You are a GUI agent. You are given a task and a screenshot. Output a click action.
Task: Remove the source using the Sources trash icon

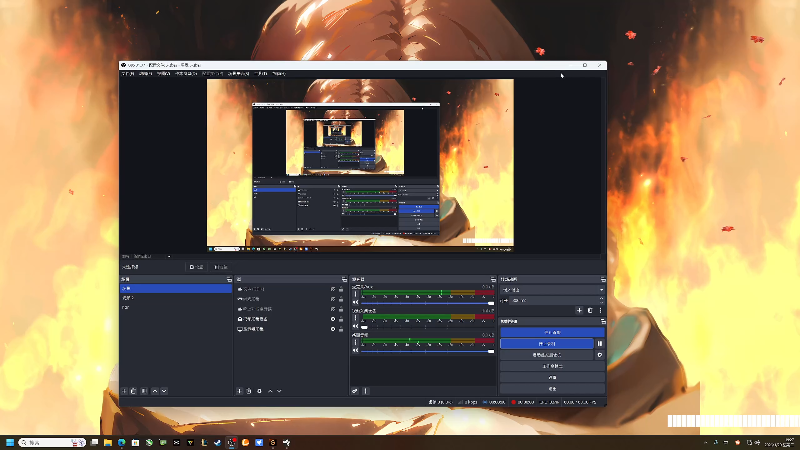(x=249, y=391)
